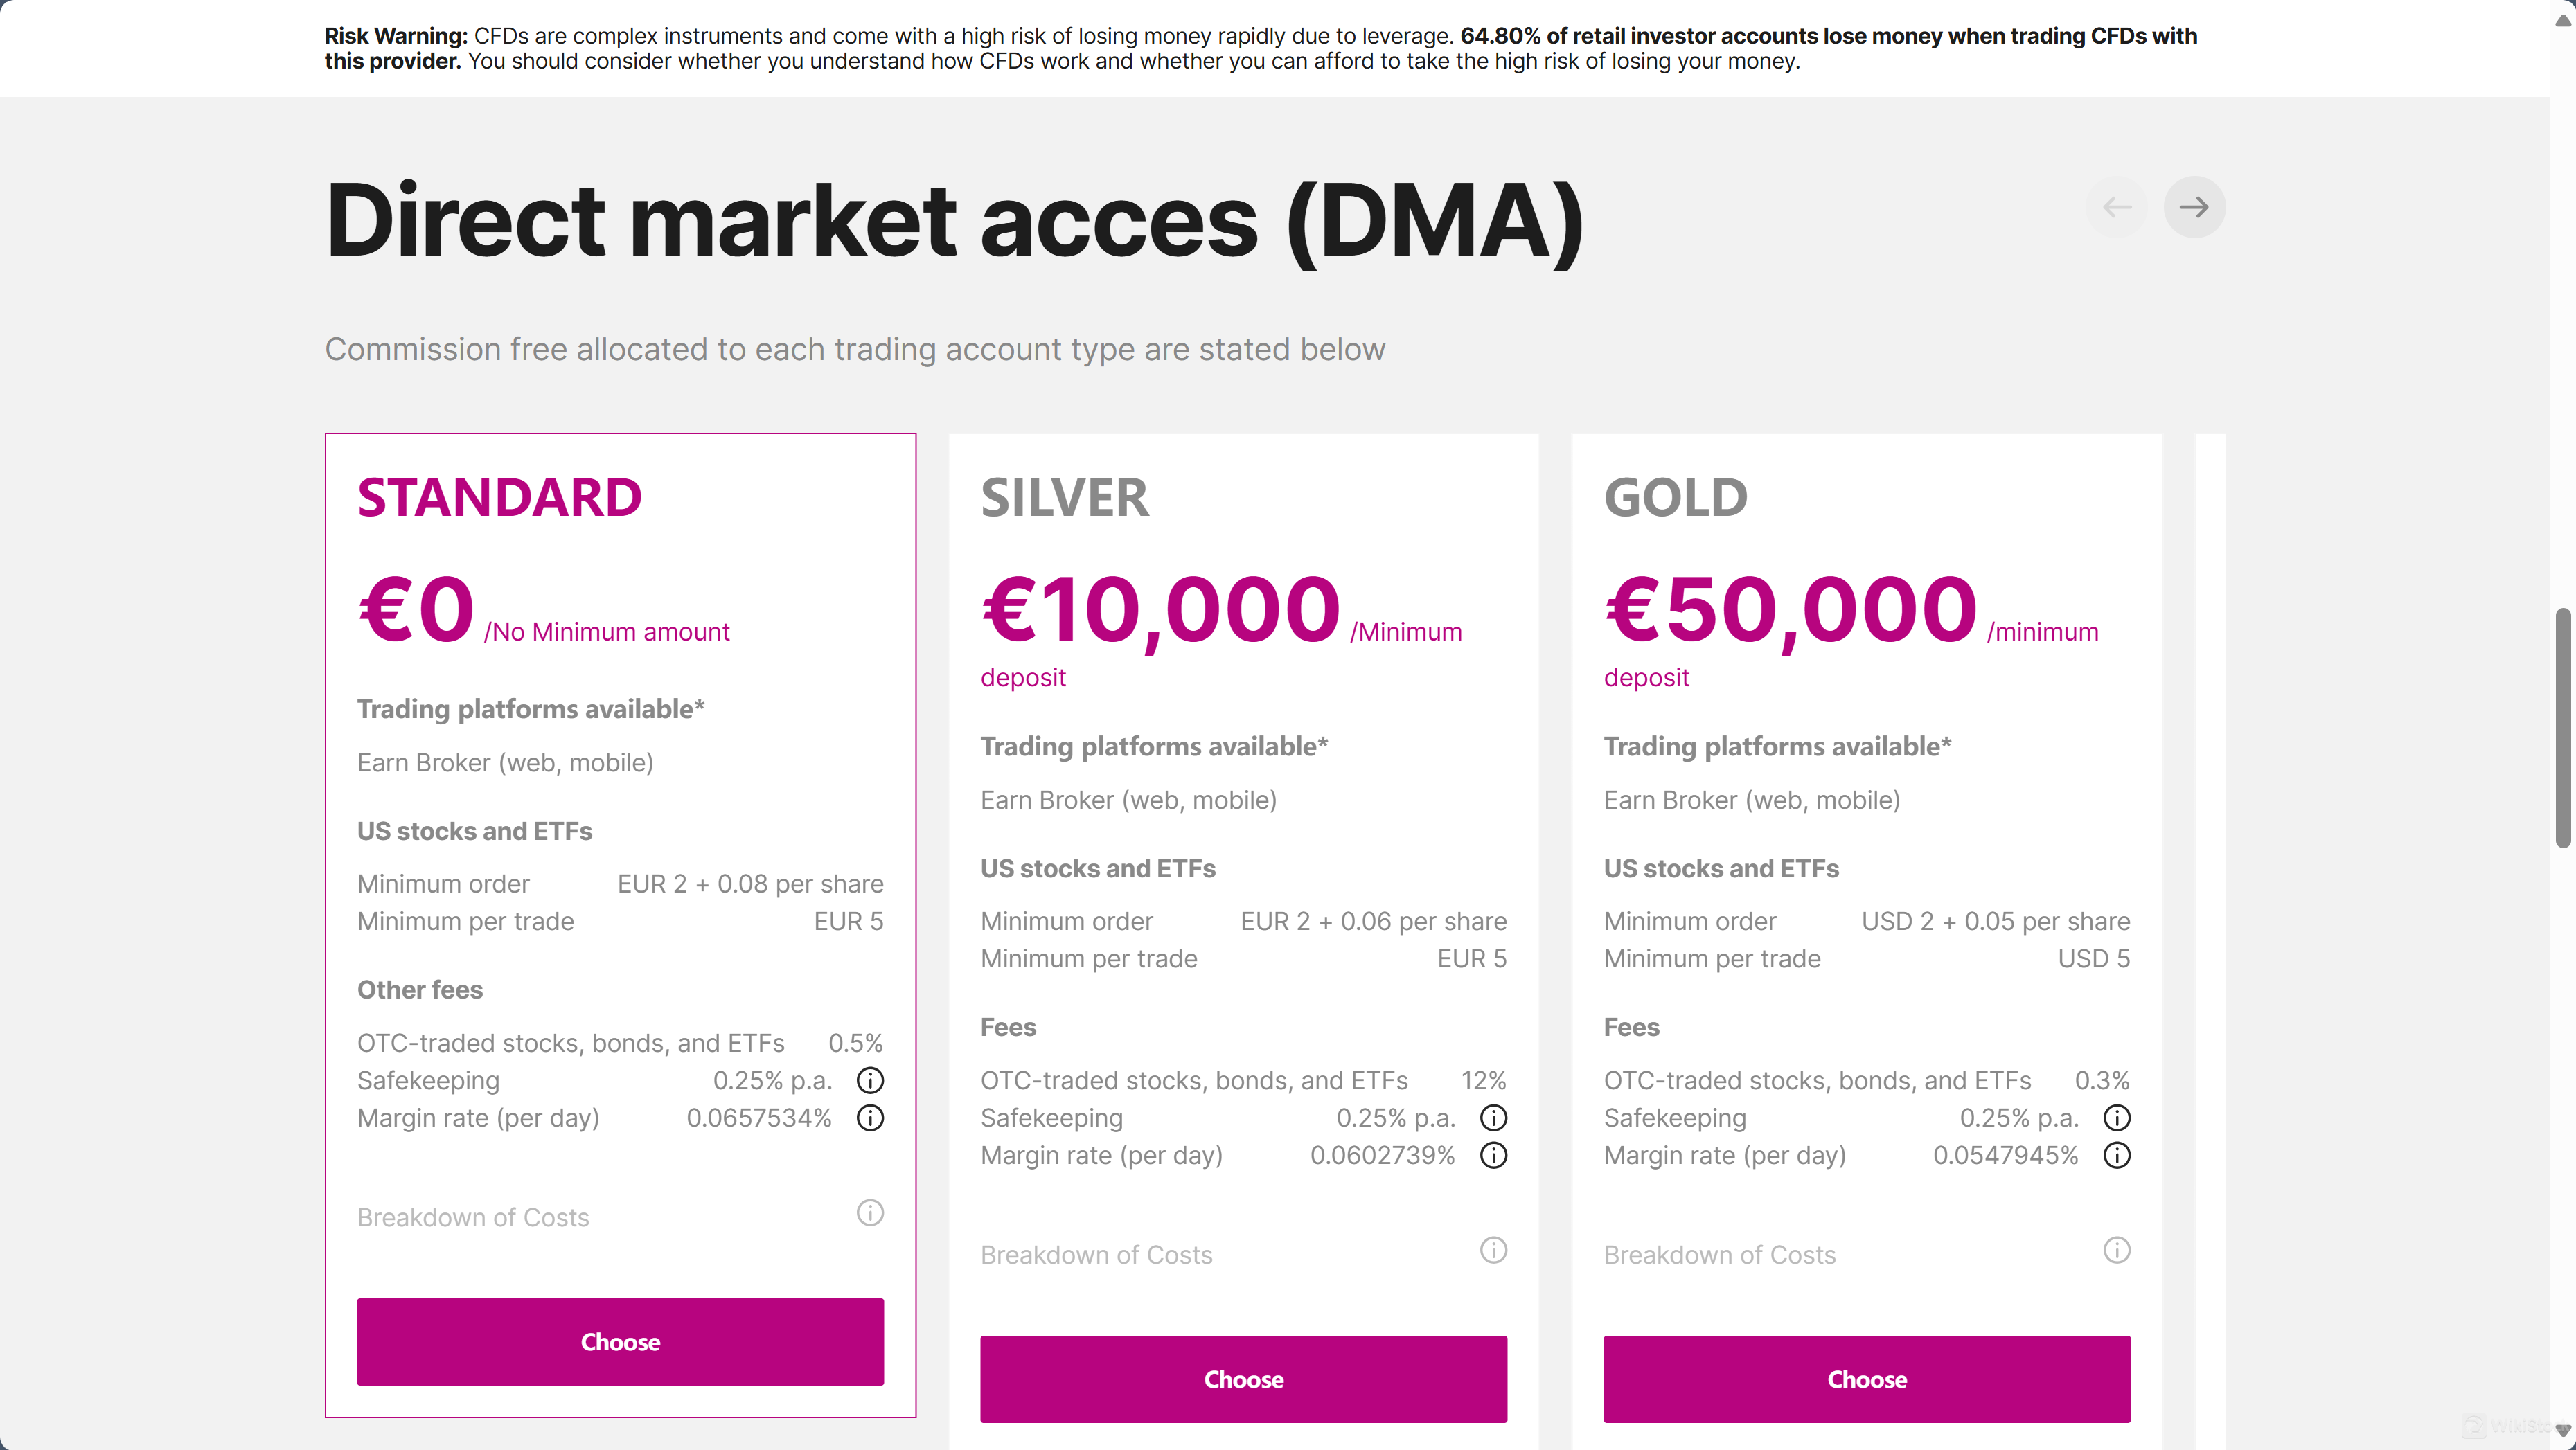Open Silver plan Safekeeping info icon
Screen dimensions: 2576x1450
tap(1493, 1118)
